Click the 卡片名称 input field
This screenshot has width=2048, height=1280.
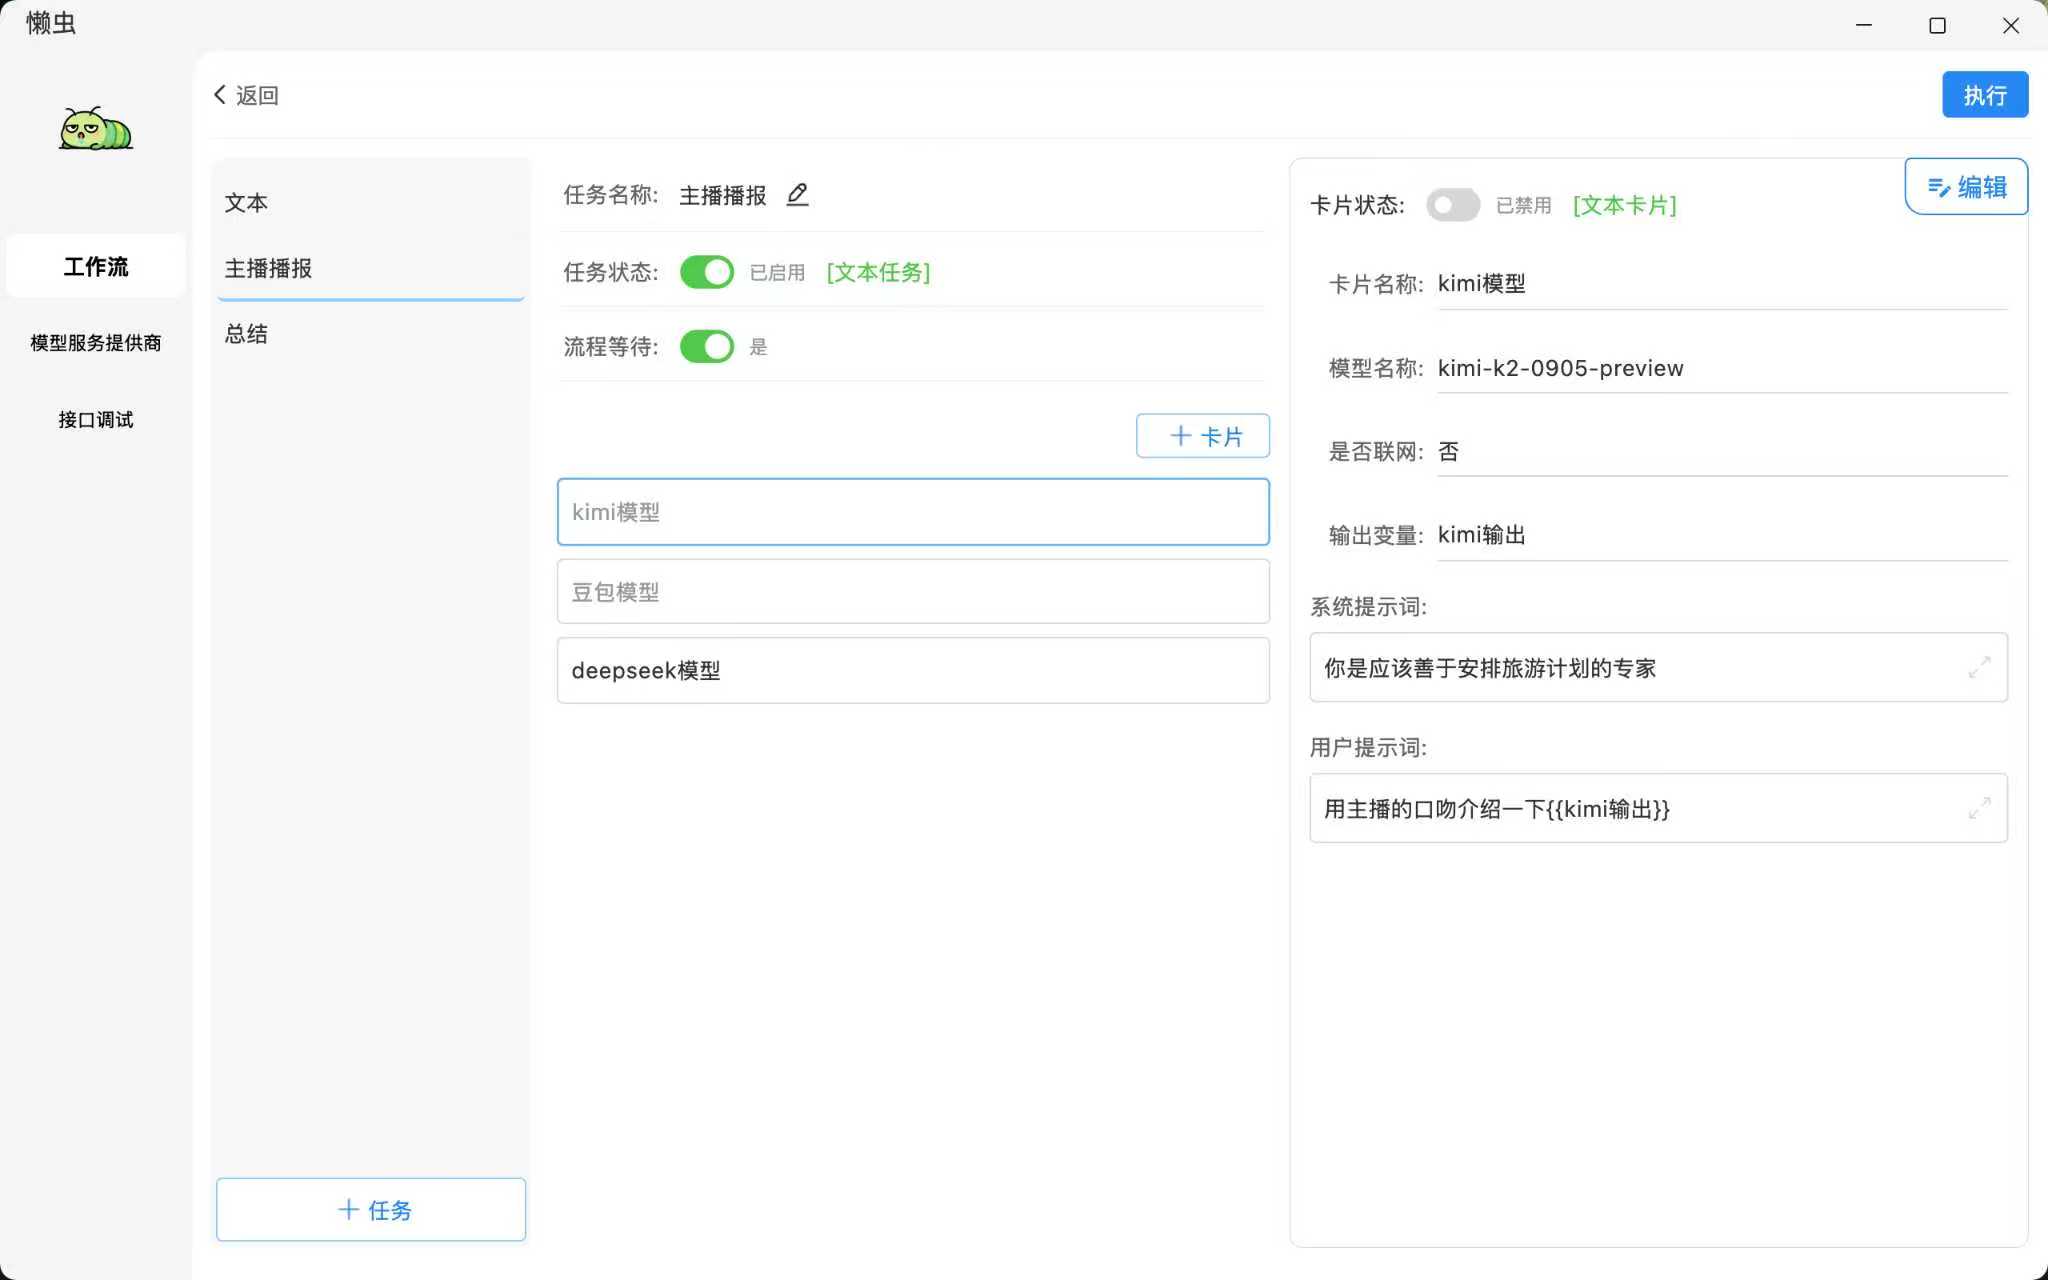coord(1719,283)
